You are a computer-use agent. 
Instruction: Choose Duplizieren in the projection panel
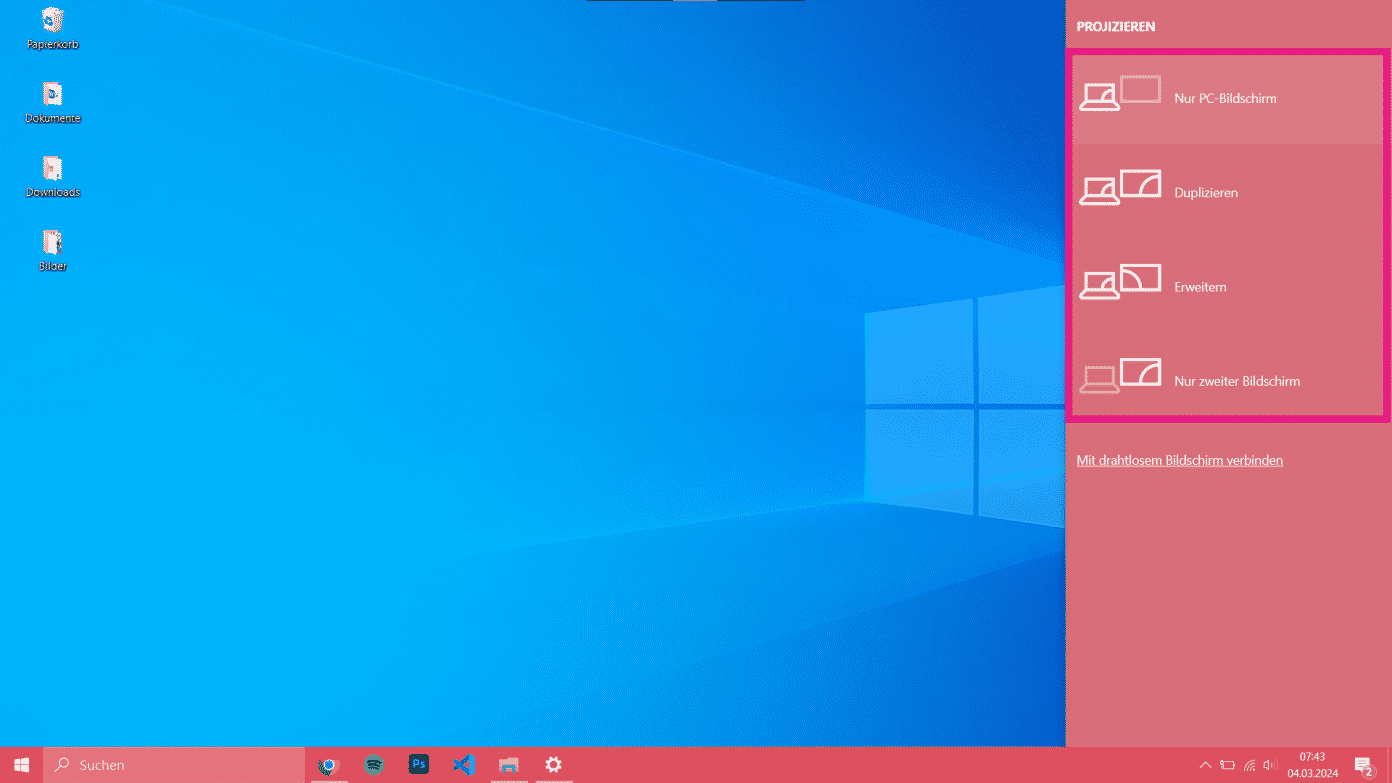point(1228,192)
